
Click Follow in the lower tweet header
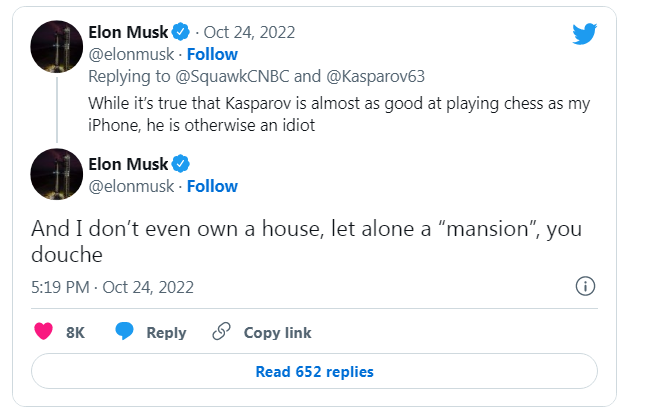(x=212, y=186)
